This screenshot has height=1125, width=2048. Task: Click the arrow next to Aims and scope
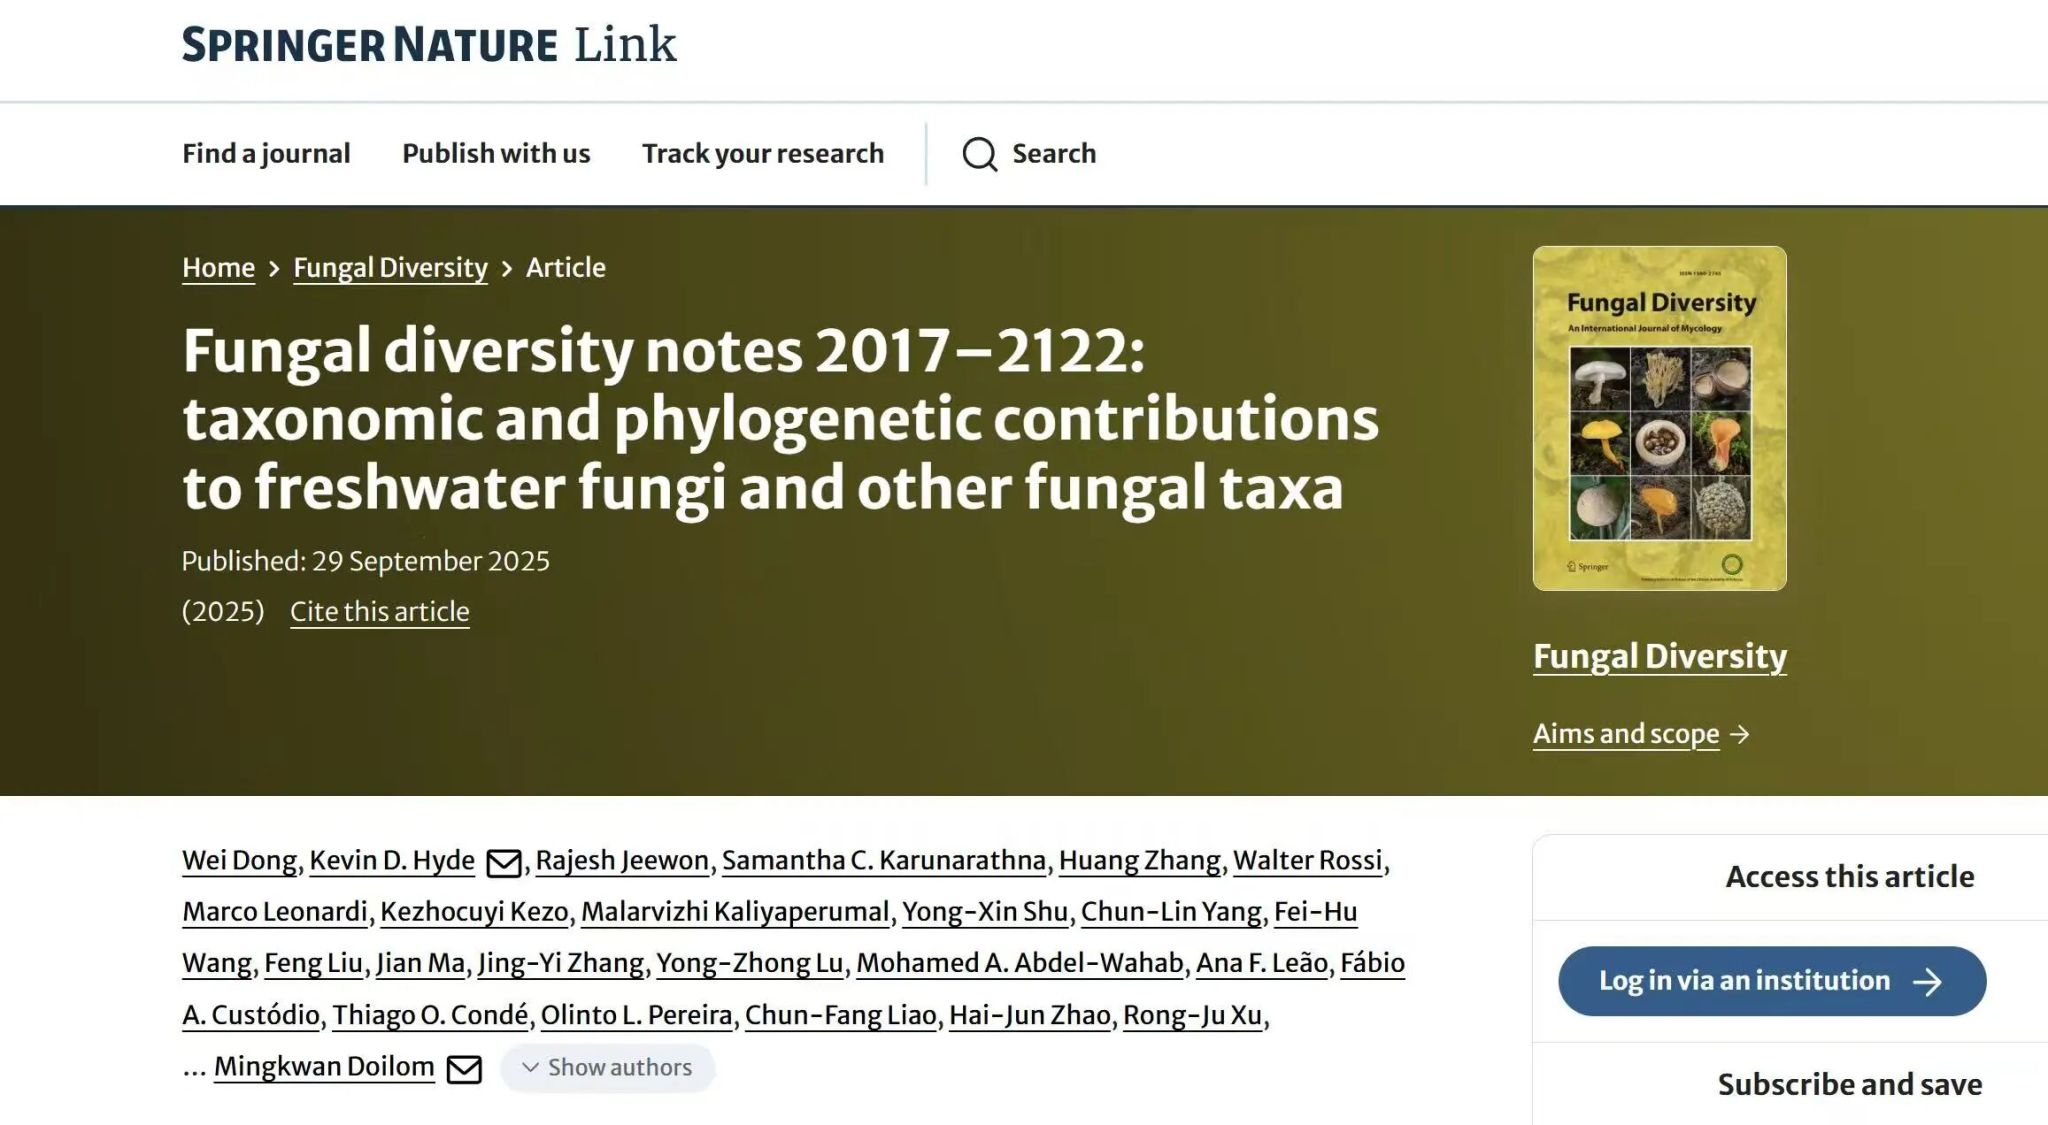(1740, 735)
